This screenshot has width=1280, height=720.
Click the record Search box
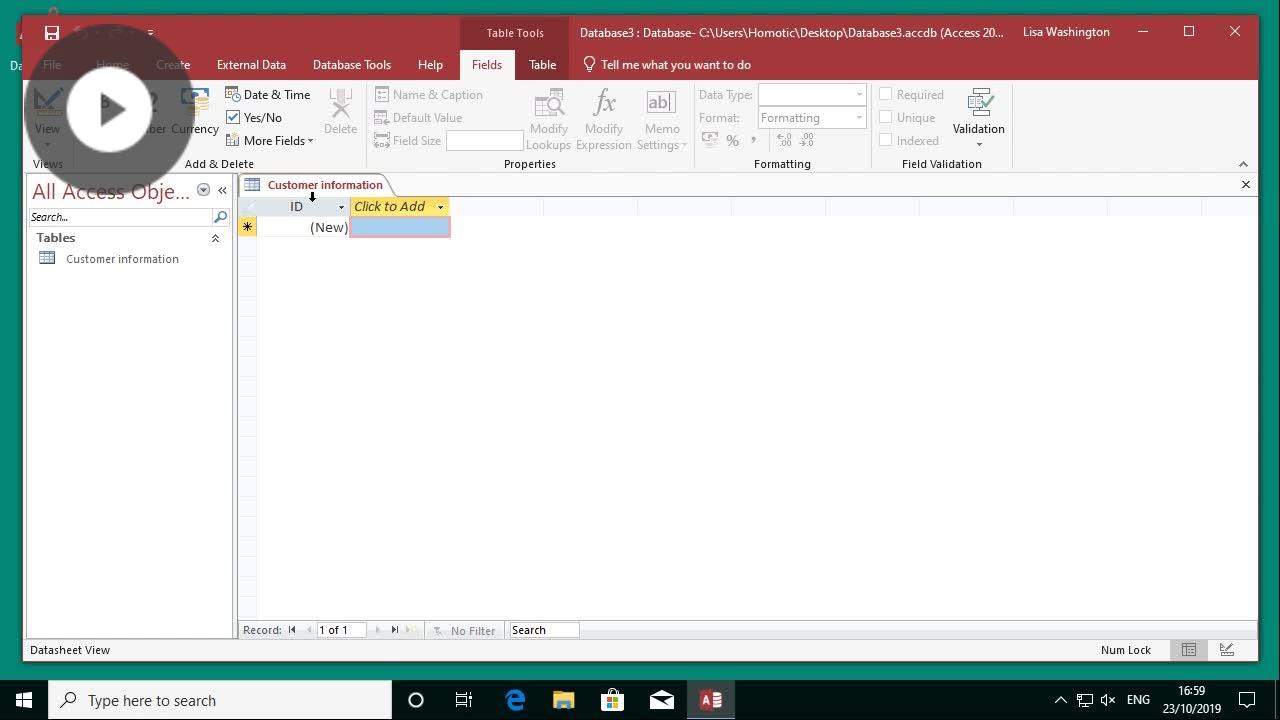pyautogui.click(x=543, y=630)
